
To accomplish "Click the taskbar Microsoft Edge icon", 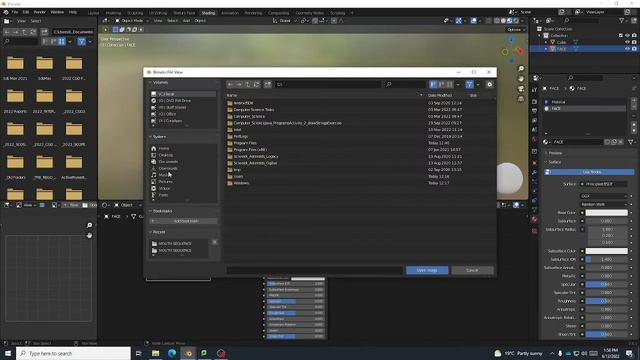I will 172,353.
